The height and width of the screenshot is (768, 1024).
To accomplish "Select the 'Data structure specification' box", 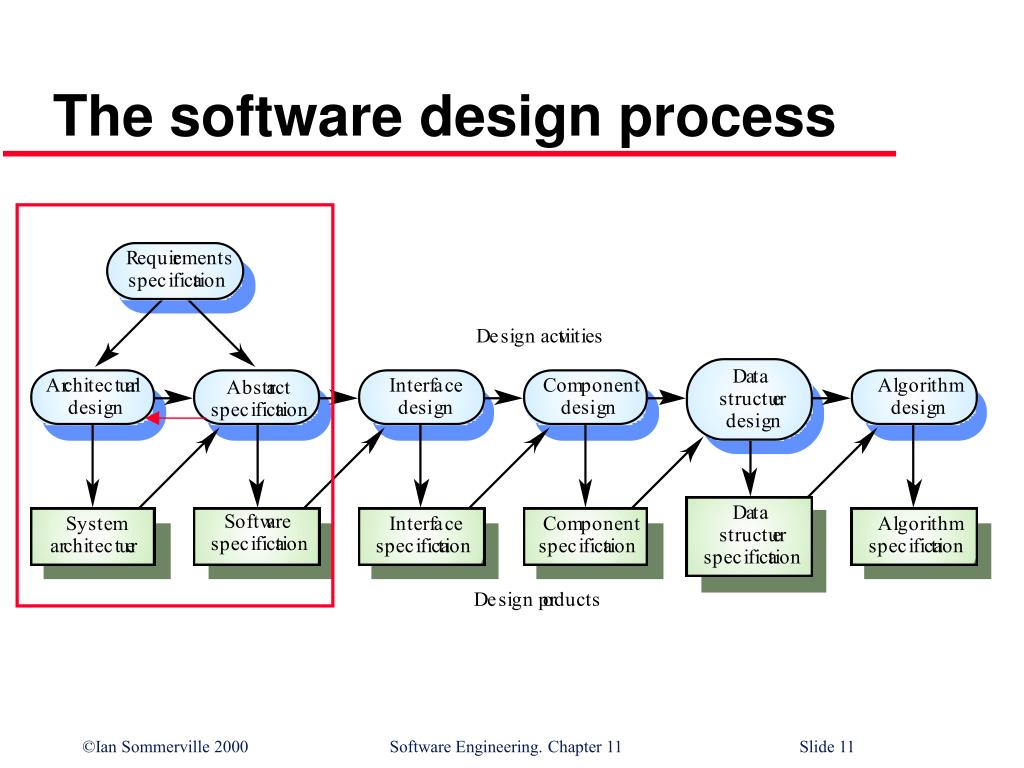I will pyautogui.click(x=749, y=536).
